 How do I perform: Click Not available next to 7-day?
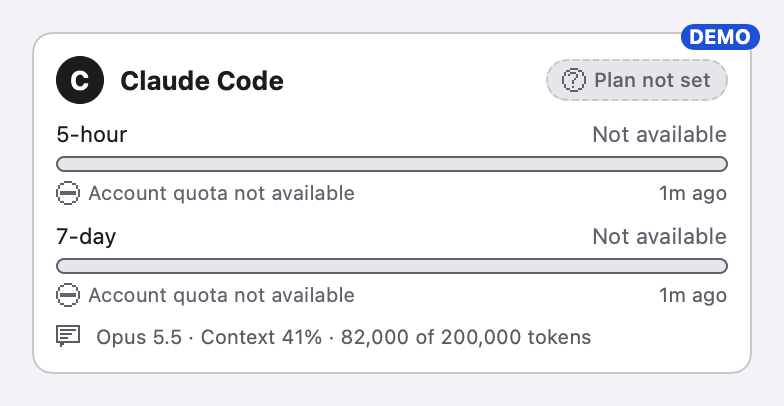click(660, 236)
